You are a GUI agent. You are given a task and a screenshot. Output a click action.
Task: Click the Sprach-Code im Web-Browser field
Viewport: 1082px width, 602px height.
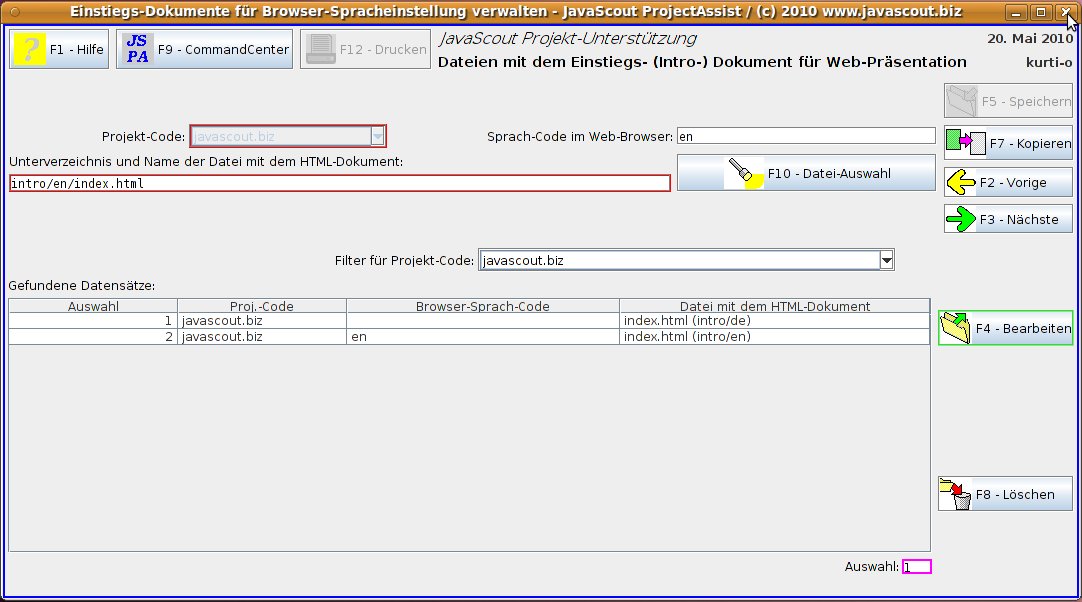coord(805,136)
